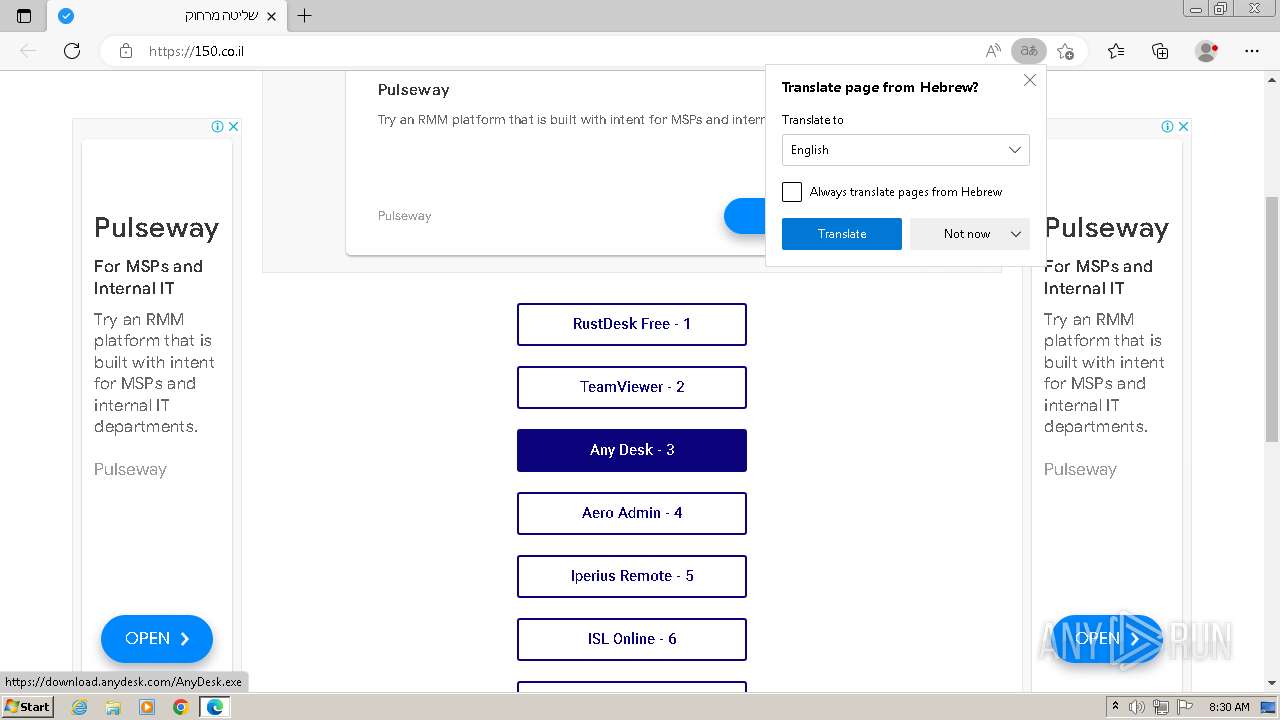
Task: Open a new tab with plus icon
Action: 305,15
